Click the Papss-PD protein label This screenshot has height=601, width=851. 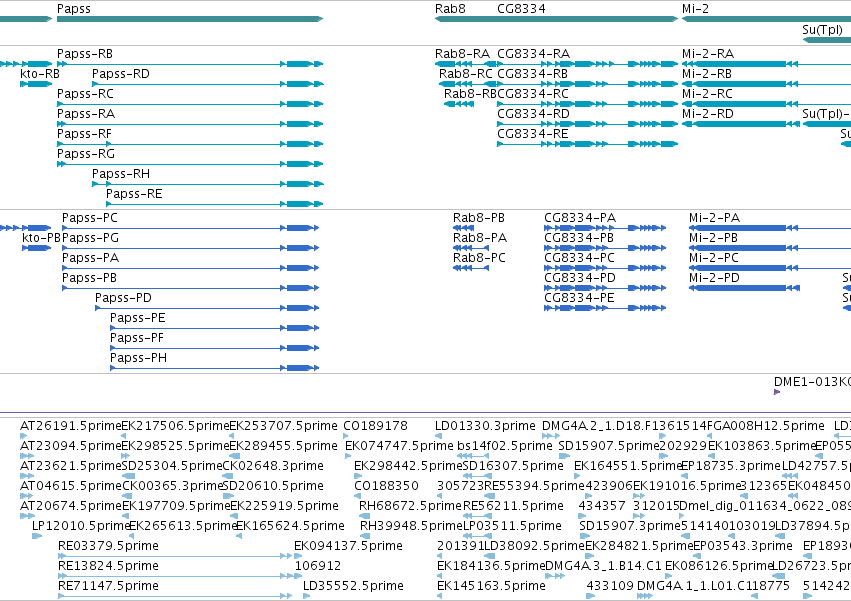pyautogui.click(x=123, y=299)
